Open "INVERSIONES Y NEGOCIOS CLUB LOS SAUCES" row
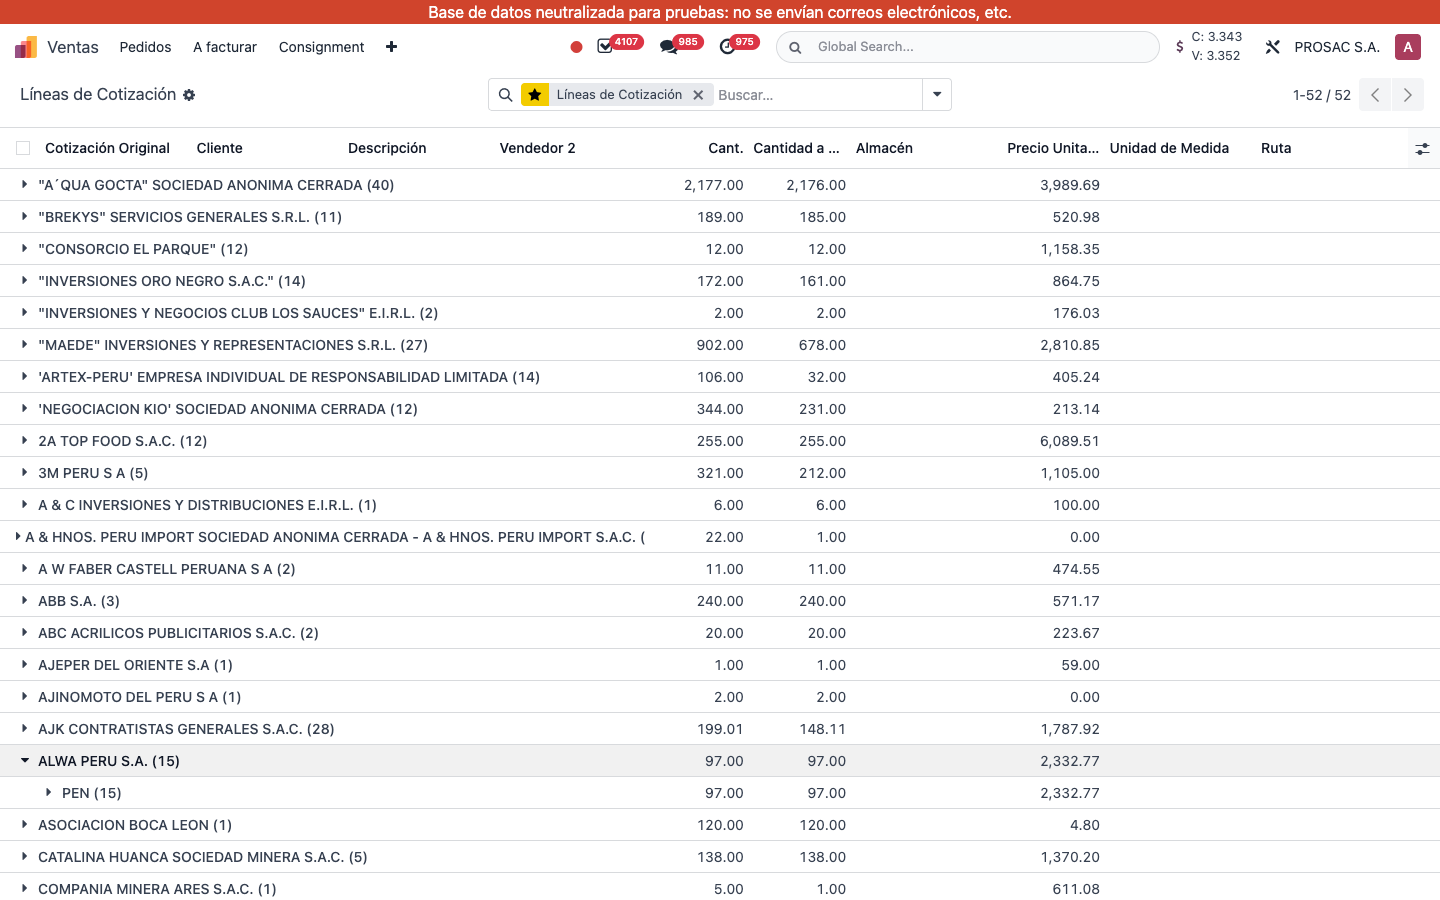The height and width of the screenshot is (900, 1440). [720, 313]
